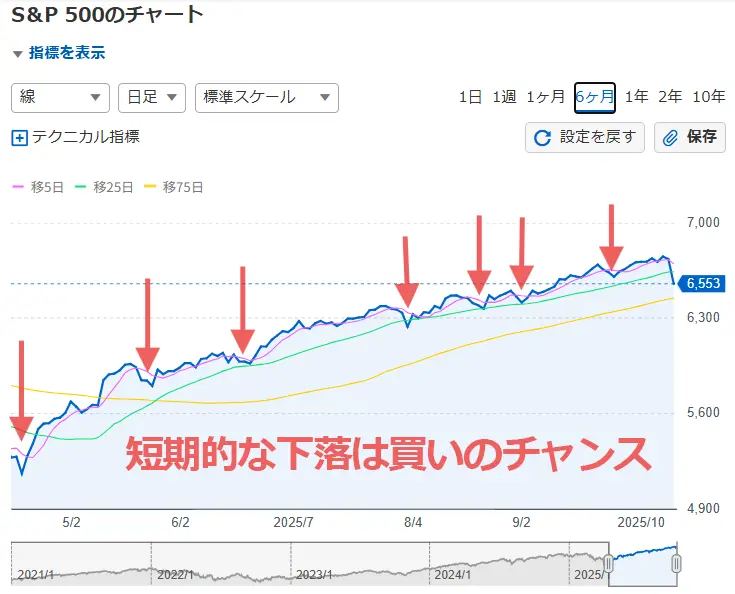Click the 7,000 price axis label
The width and height of the screenshot is (735, 594).
(703, 223)
